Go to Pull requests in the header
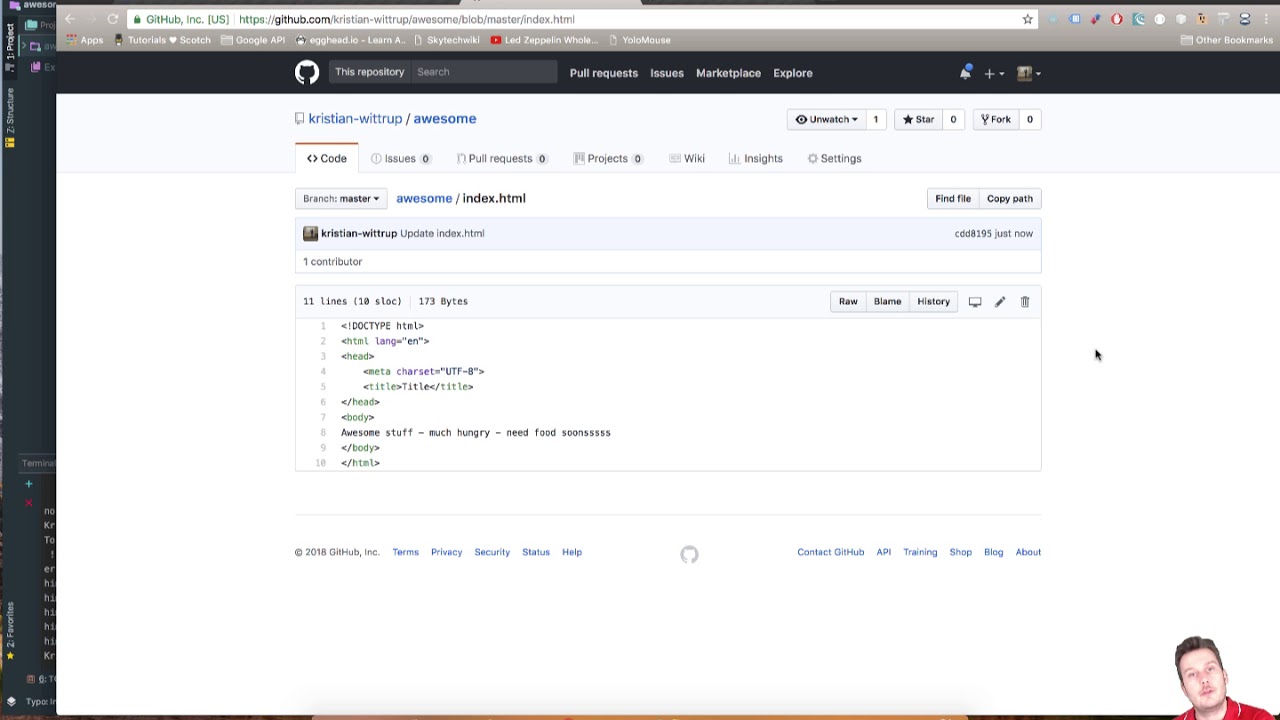 click(603, 73)
